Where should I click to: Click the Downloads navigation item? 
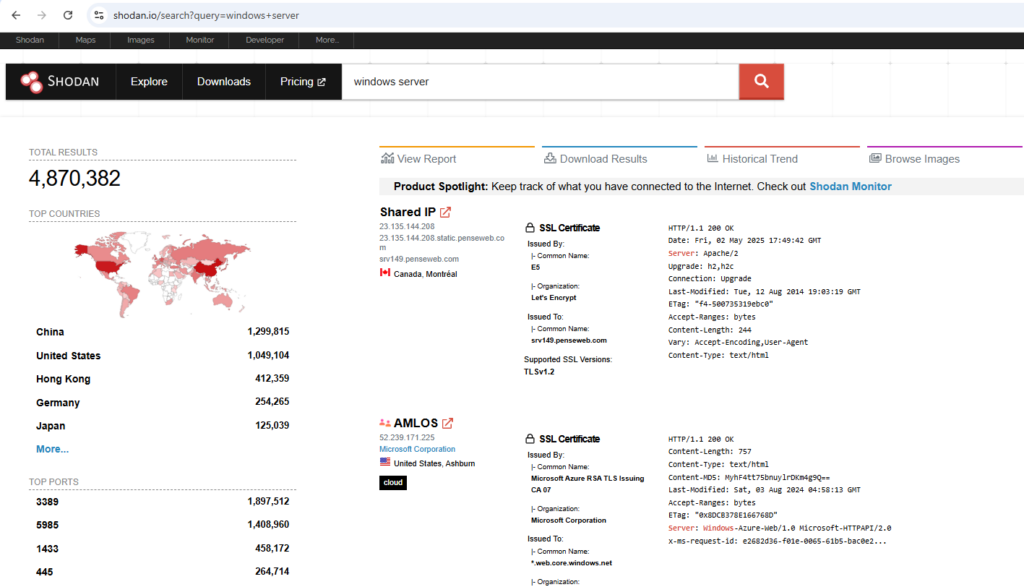click(224, 82)
